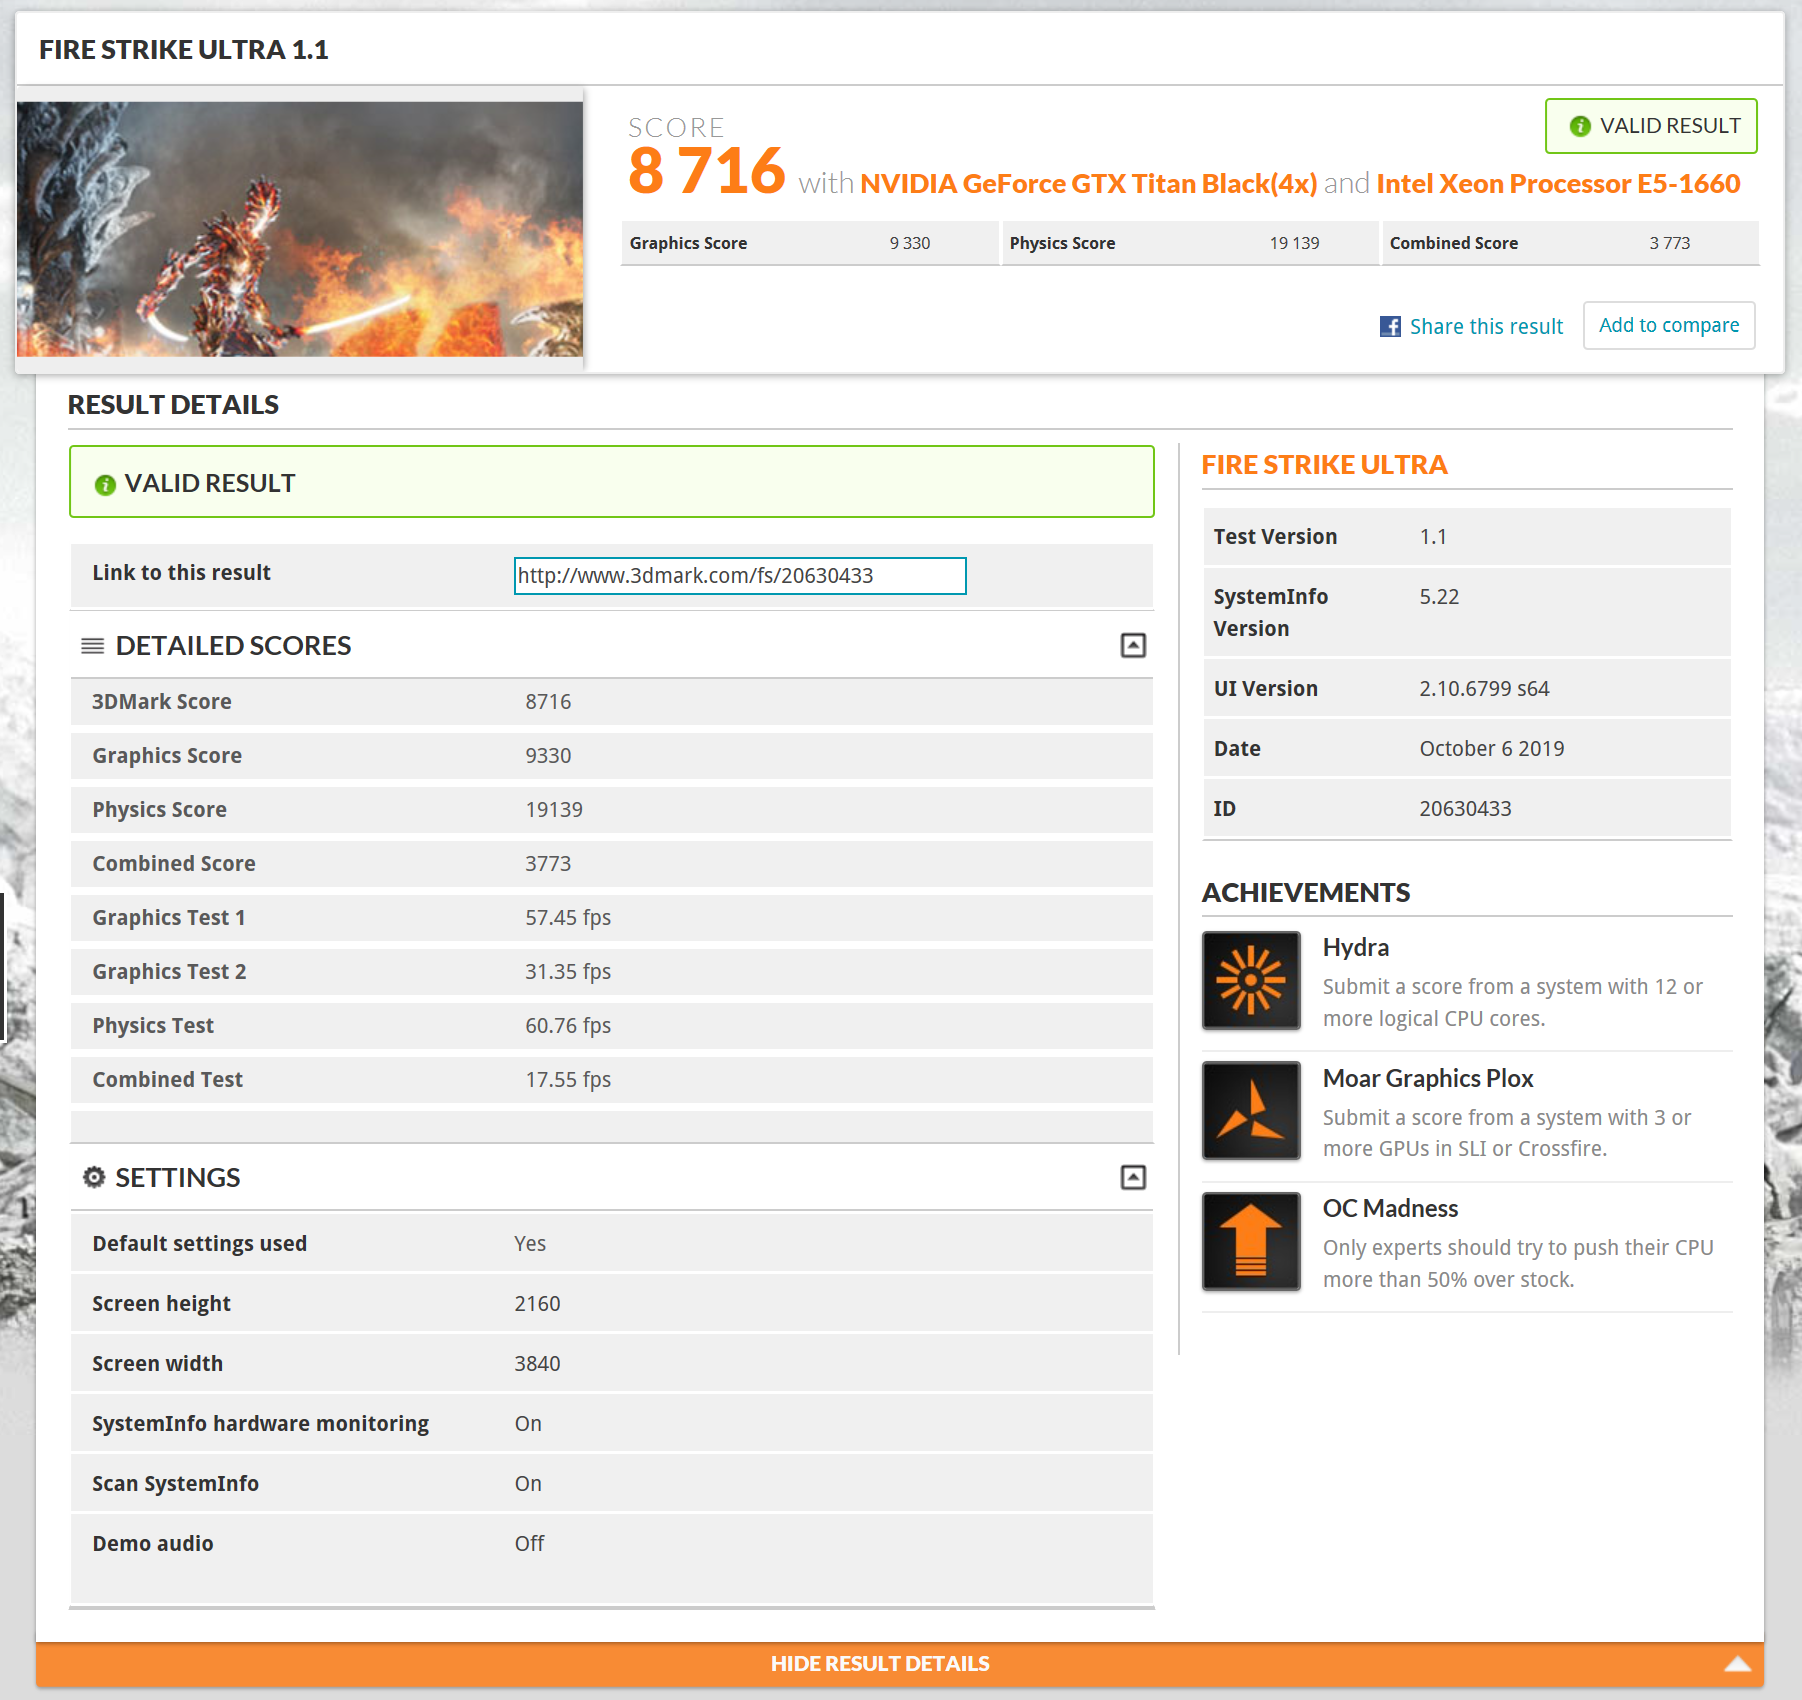Click Physics Score value 19139 in details
The width and height of the screenshot is (1802, 1700).
[x=554, y=810]
